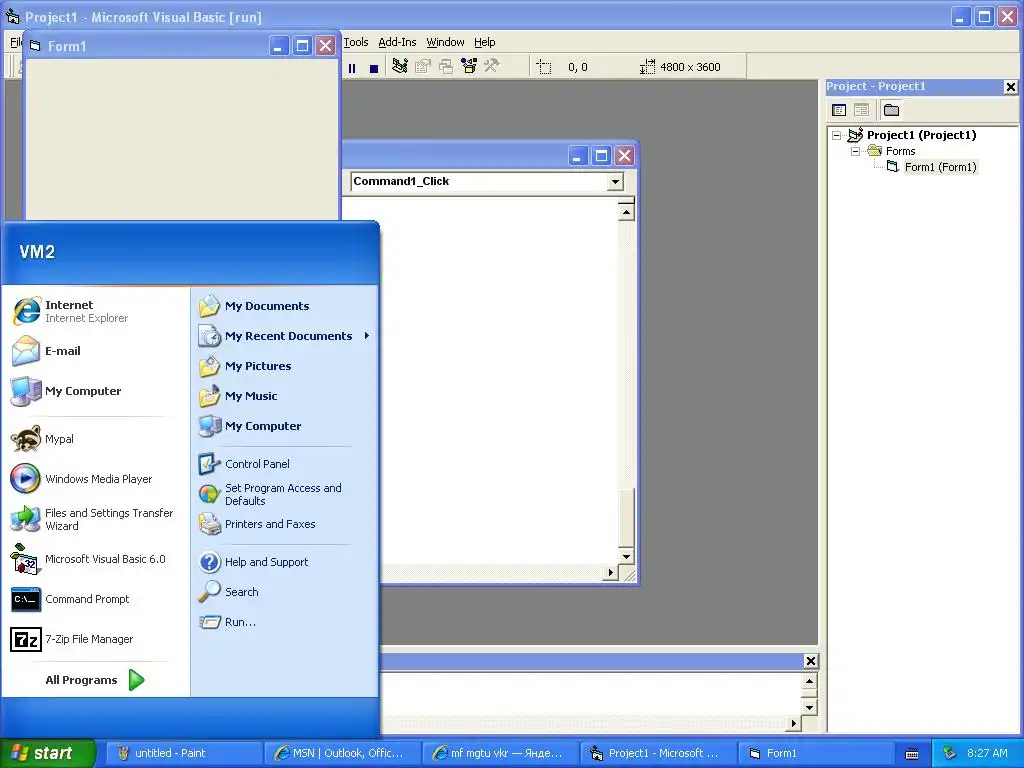The width and height of the screenshot is (1024, 768).
Task: Collapse the Forms folder node
Action: tap(855, 152)
